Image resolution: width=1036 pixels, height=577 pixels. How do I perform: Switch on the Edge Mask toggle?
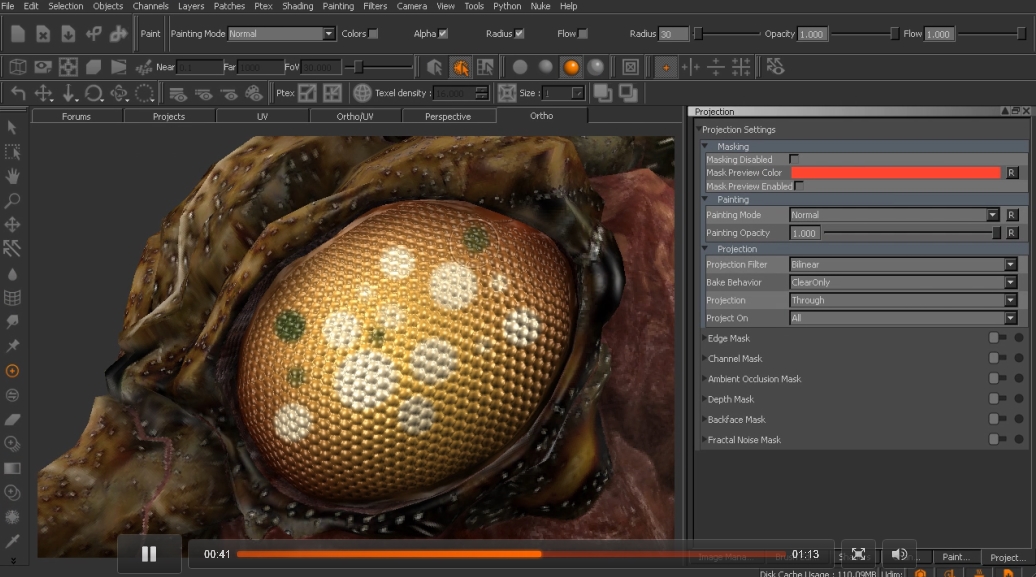[997, 338]
